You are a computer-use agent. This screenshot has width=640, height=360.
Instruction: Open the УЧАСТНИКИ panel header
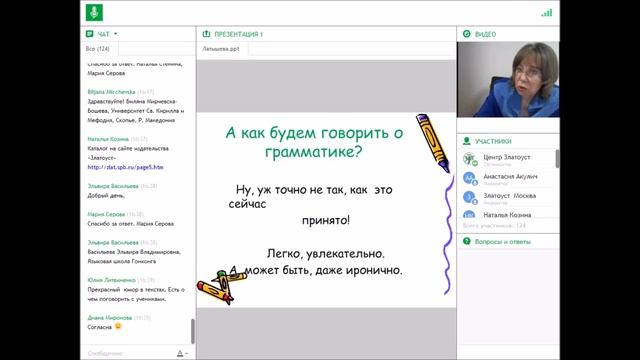click(x=493, y=142)
